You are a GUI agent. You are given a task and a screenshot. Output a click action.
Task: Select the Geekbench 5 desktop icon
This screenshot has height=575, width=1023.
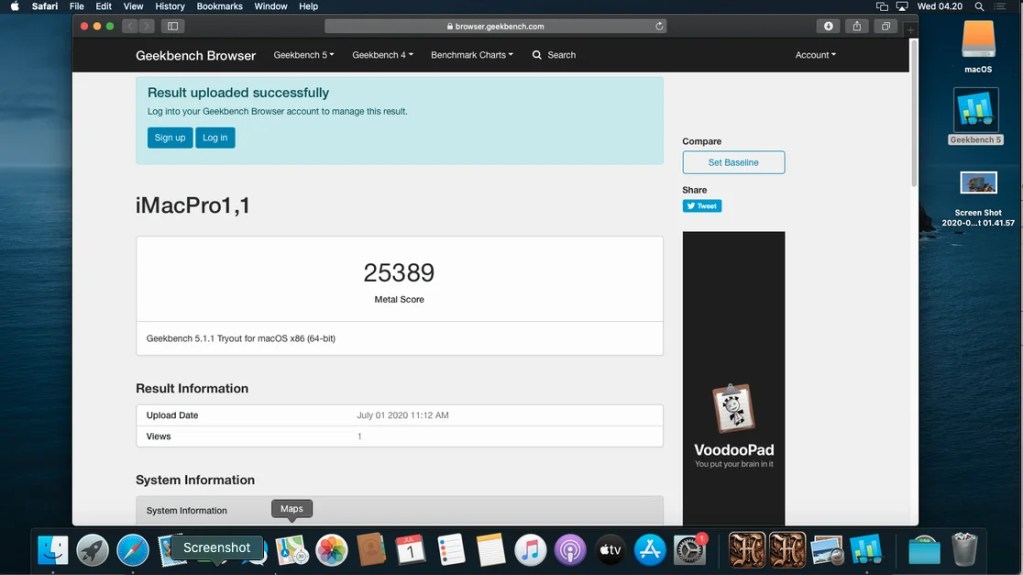pyautogui.click(x=976, y=116)
